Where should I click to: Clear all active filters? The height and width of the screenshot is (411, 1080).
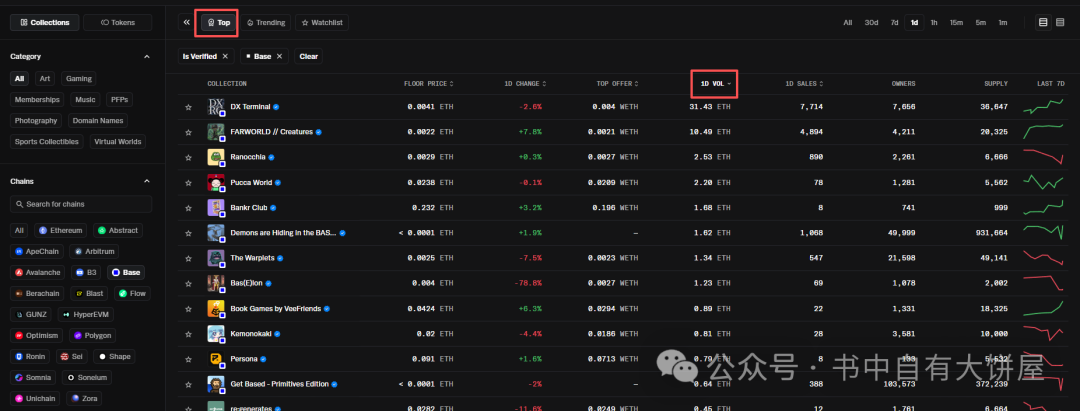click(309, 56)
